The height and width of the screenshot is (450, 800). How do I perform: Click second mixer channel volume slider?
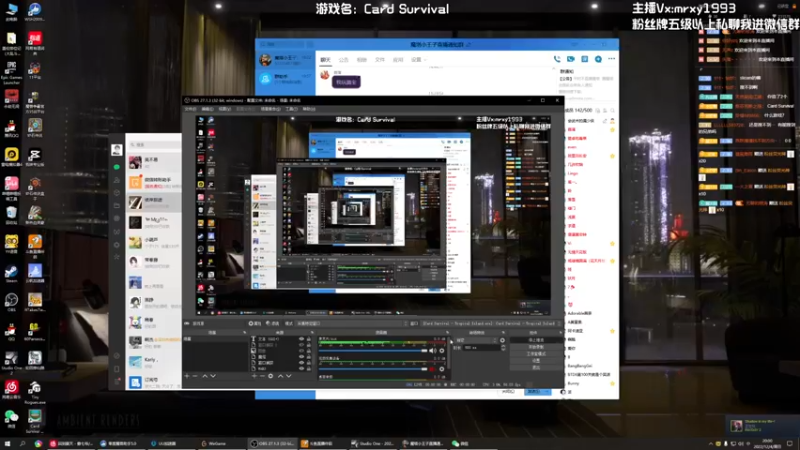[373, 369]
